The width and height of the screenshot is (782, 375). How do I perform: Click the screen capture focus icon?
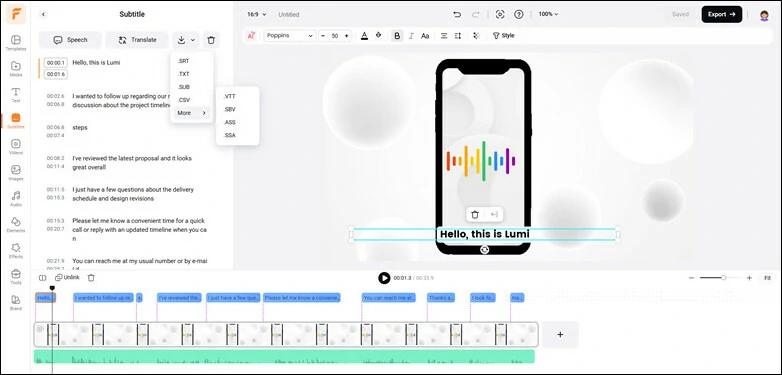pyautogui.click(x=500, y=14)
